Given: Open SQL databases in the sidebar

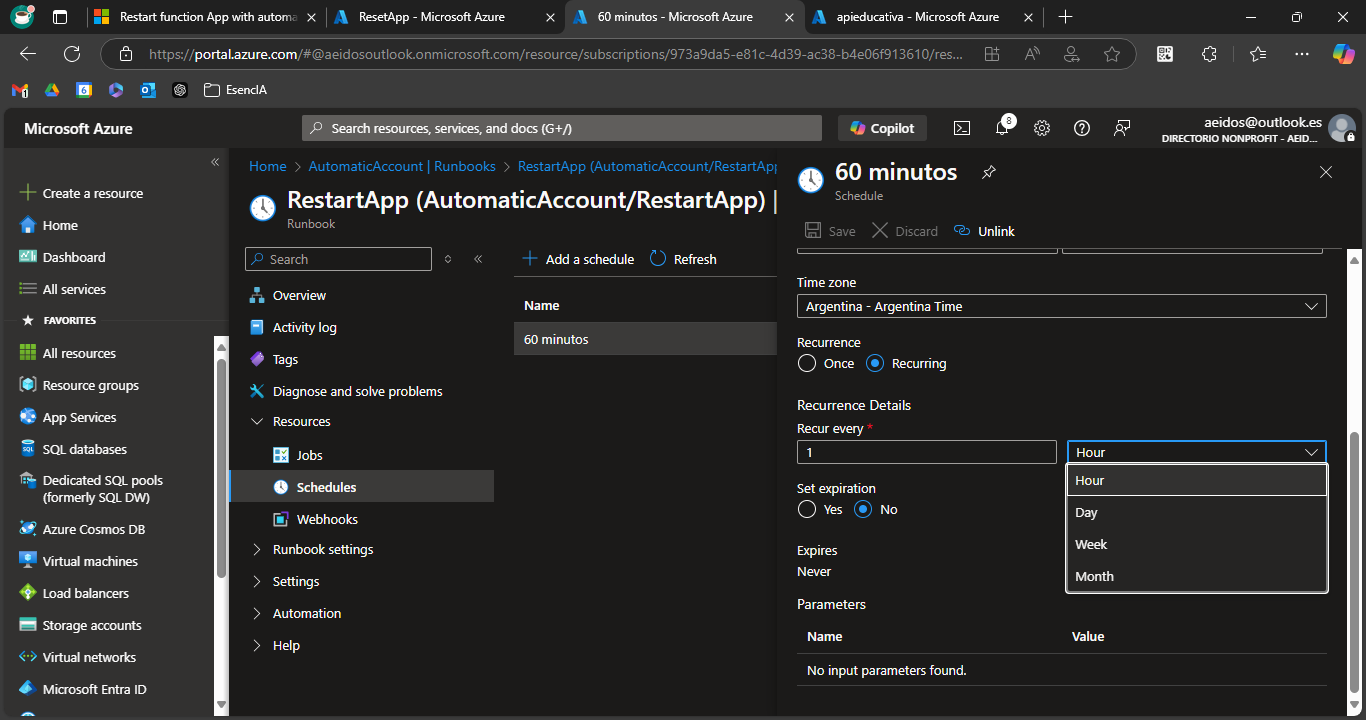Looking at the screenshot, I should tap(84, 449).
